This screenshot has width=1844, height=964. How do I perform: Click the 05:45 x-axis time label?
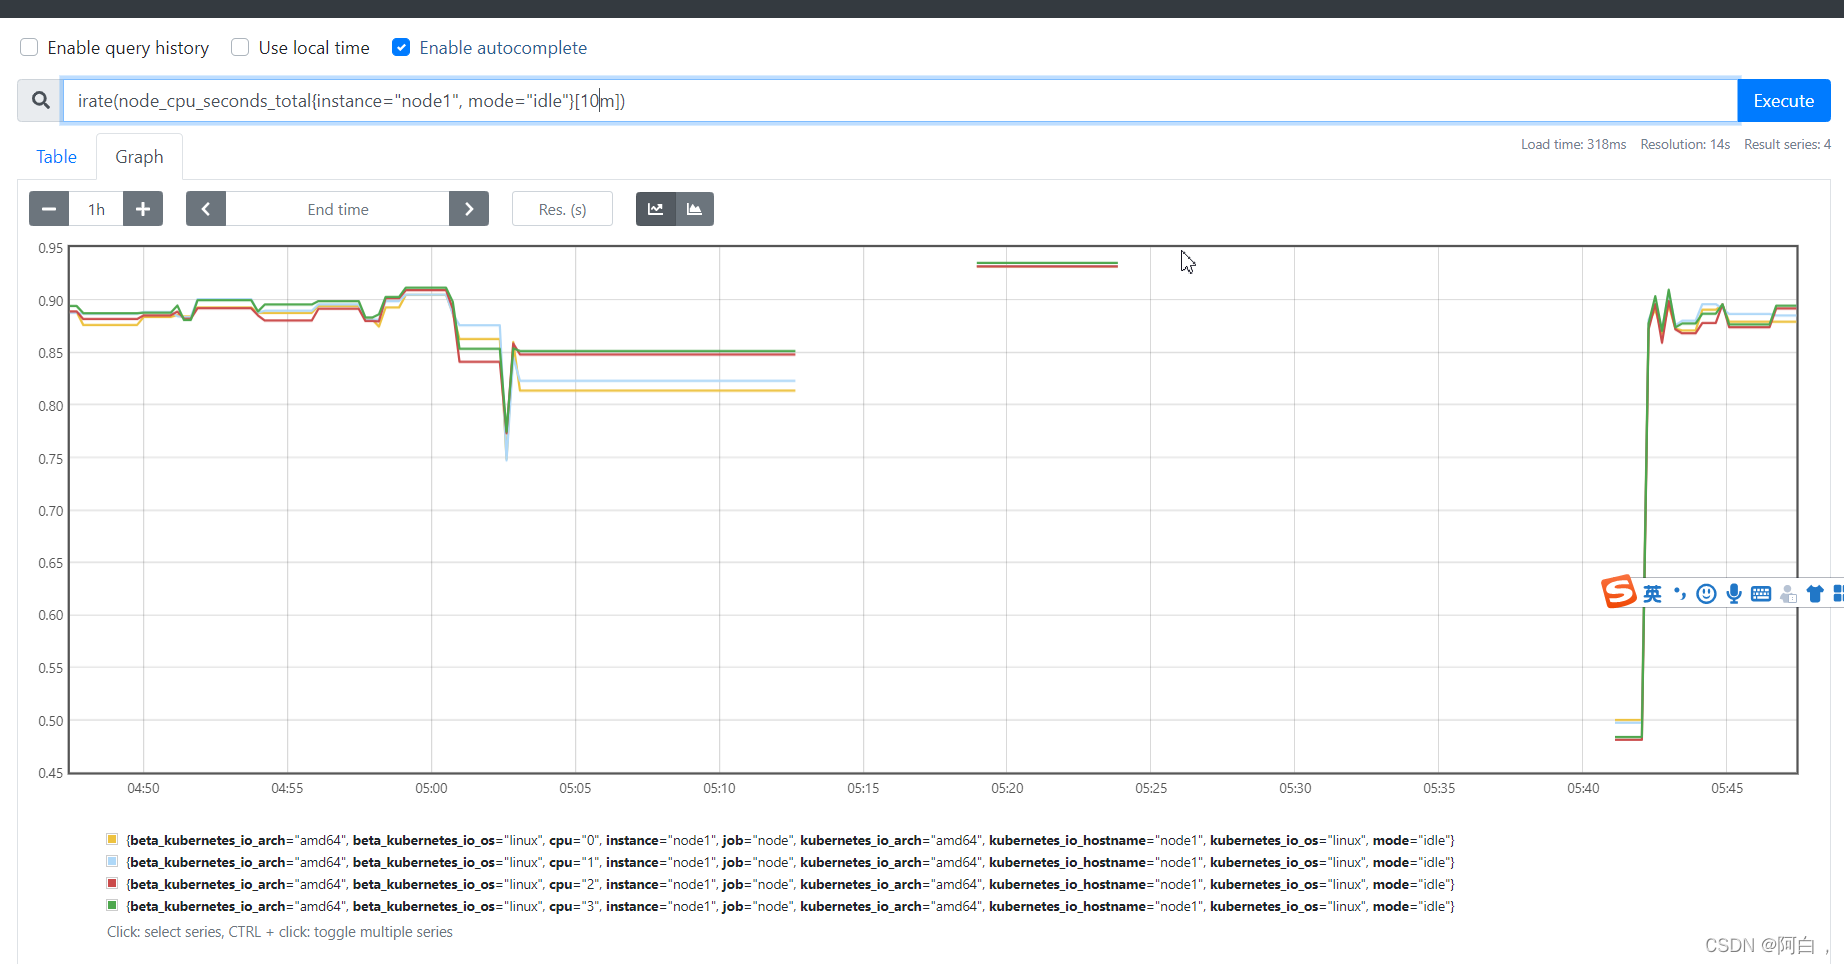coord(1727,788)
